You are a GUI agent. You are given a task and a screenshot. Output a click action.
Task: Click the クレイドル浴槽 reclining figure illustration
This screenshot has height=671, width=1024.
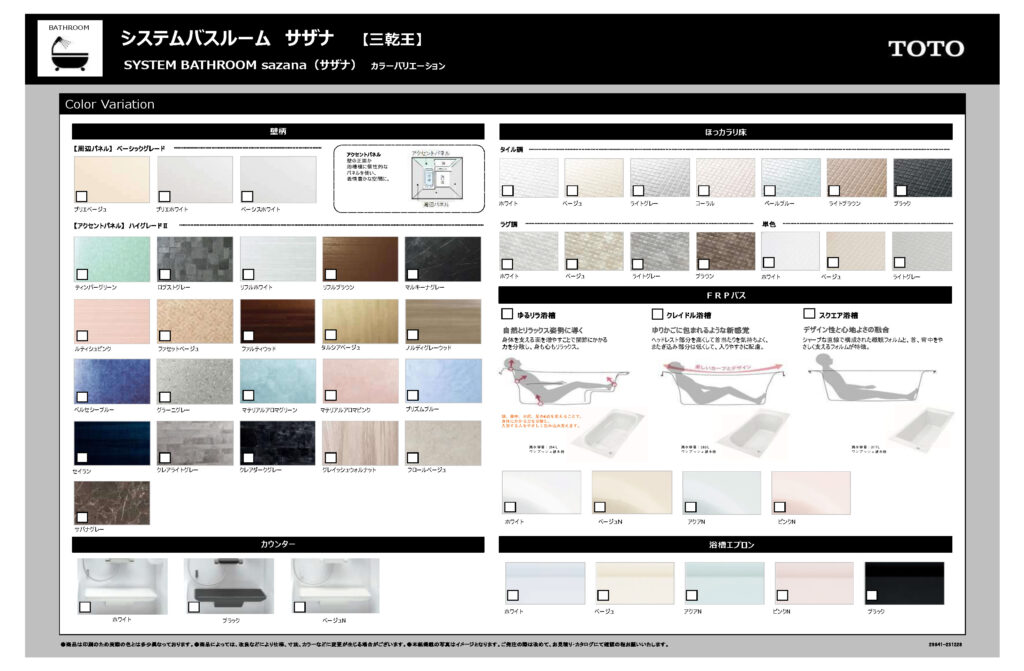(x=722, y=384)
